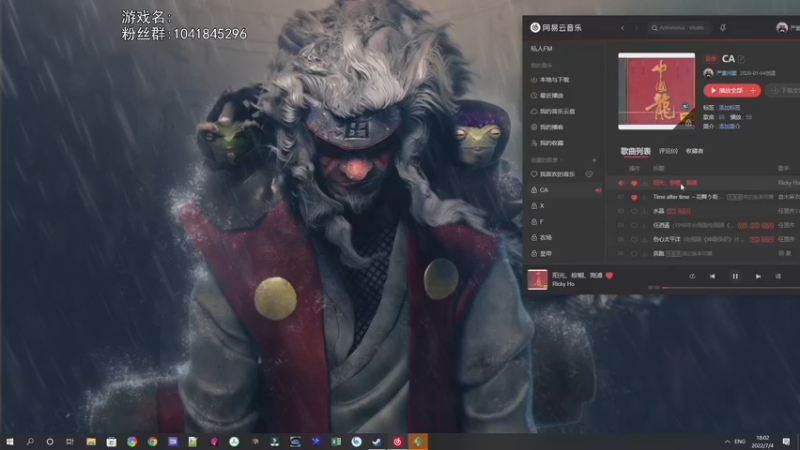800x450 pixels.
Task: Click the 添加简介 link
Action: (x=729, y=127)
